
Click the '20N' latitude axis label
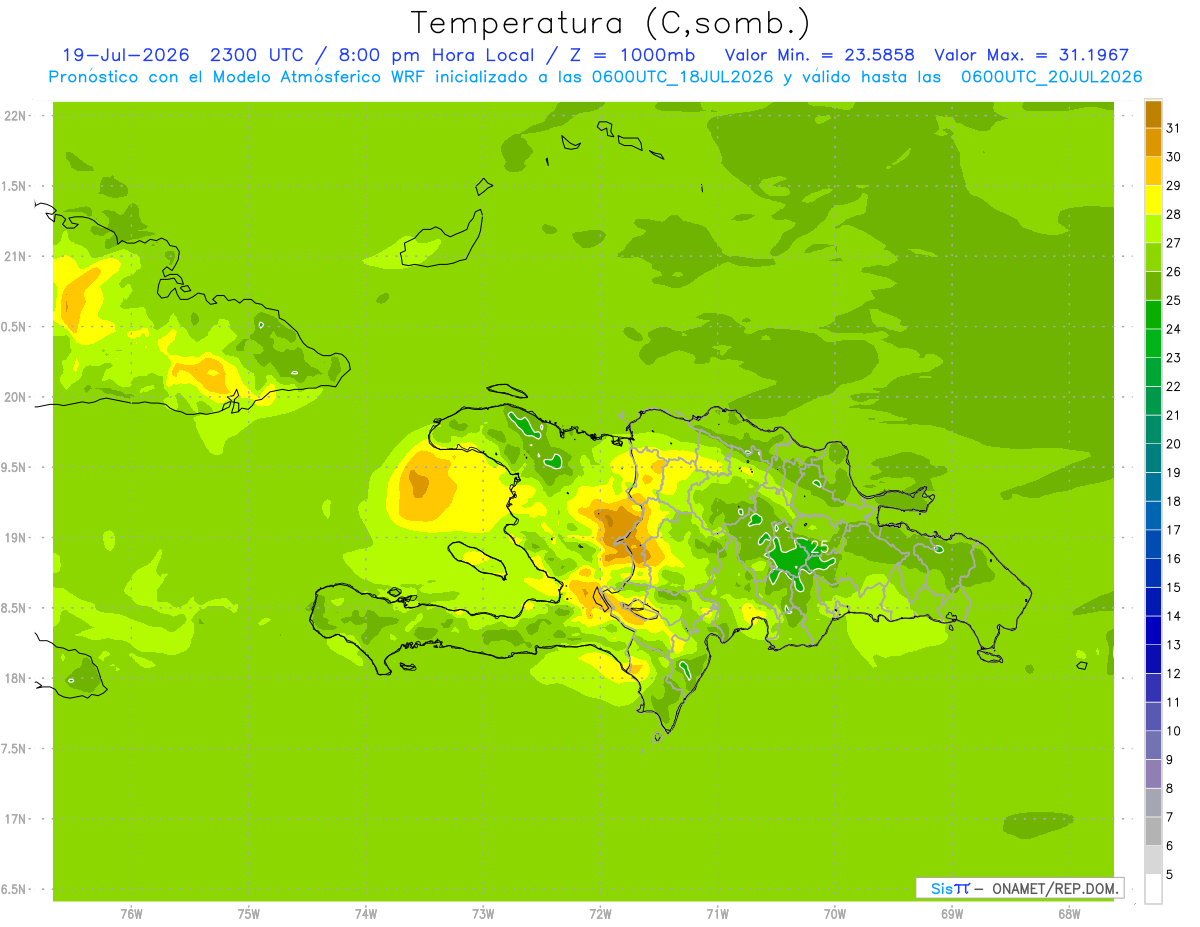(x=16, y=397)
